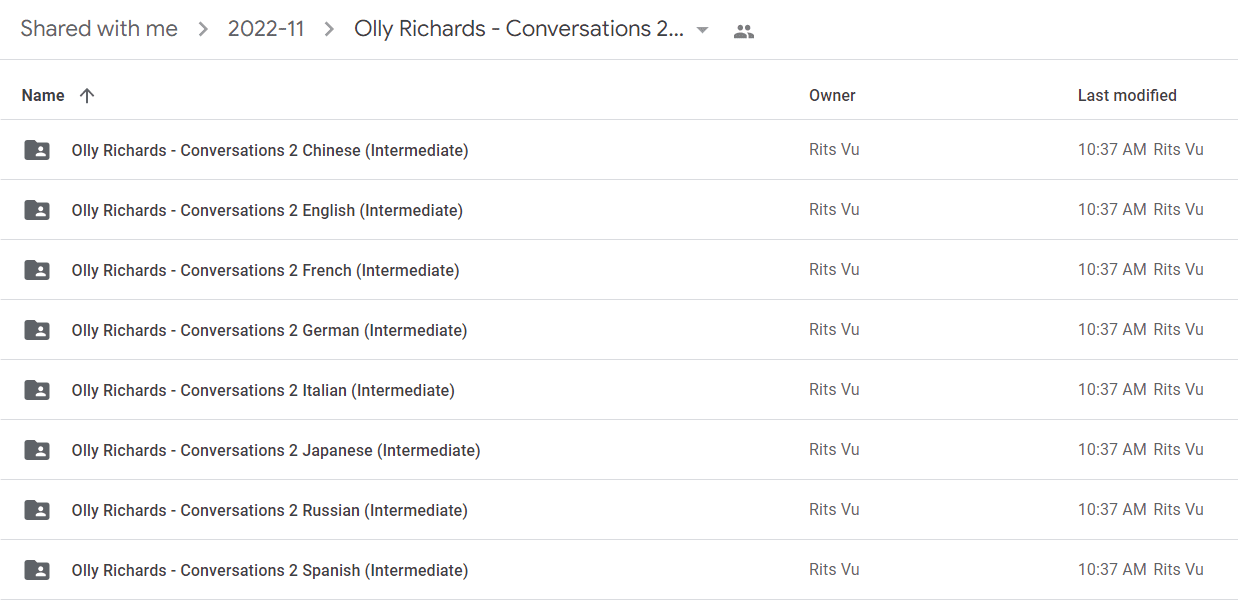Viewport: 1238px width, 604px height.
Task: Click 10:37 AM modified time in English row
Action: (1112, 210)
